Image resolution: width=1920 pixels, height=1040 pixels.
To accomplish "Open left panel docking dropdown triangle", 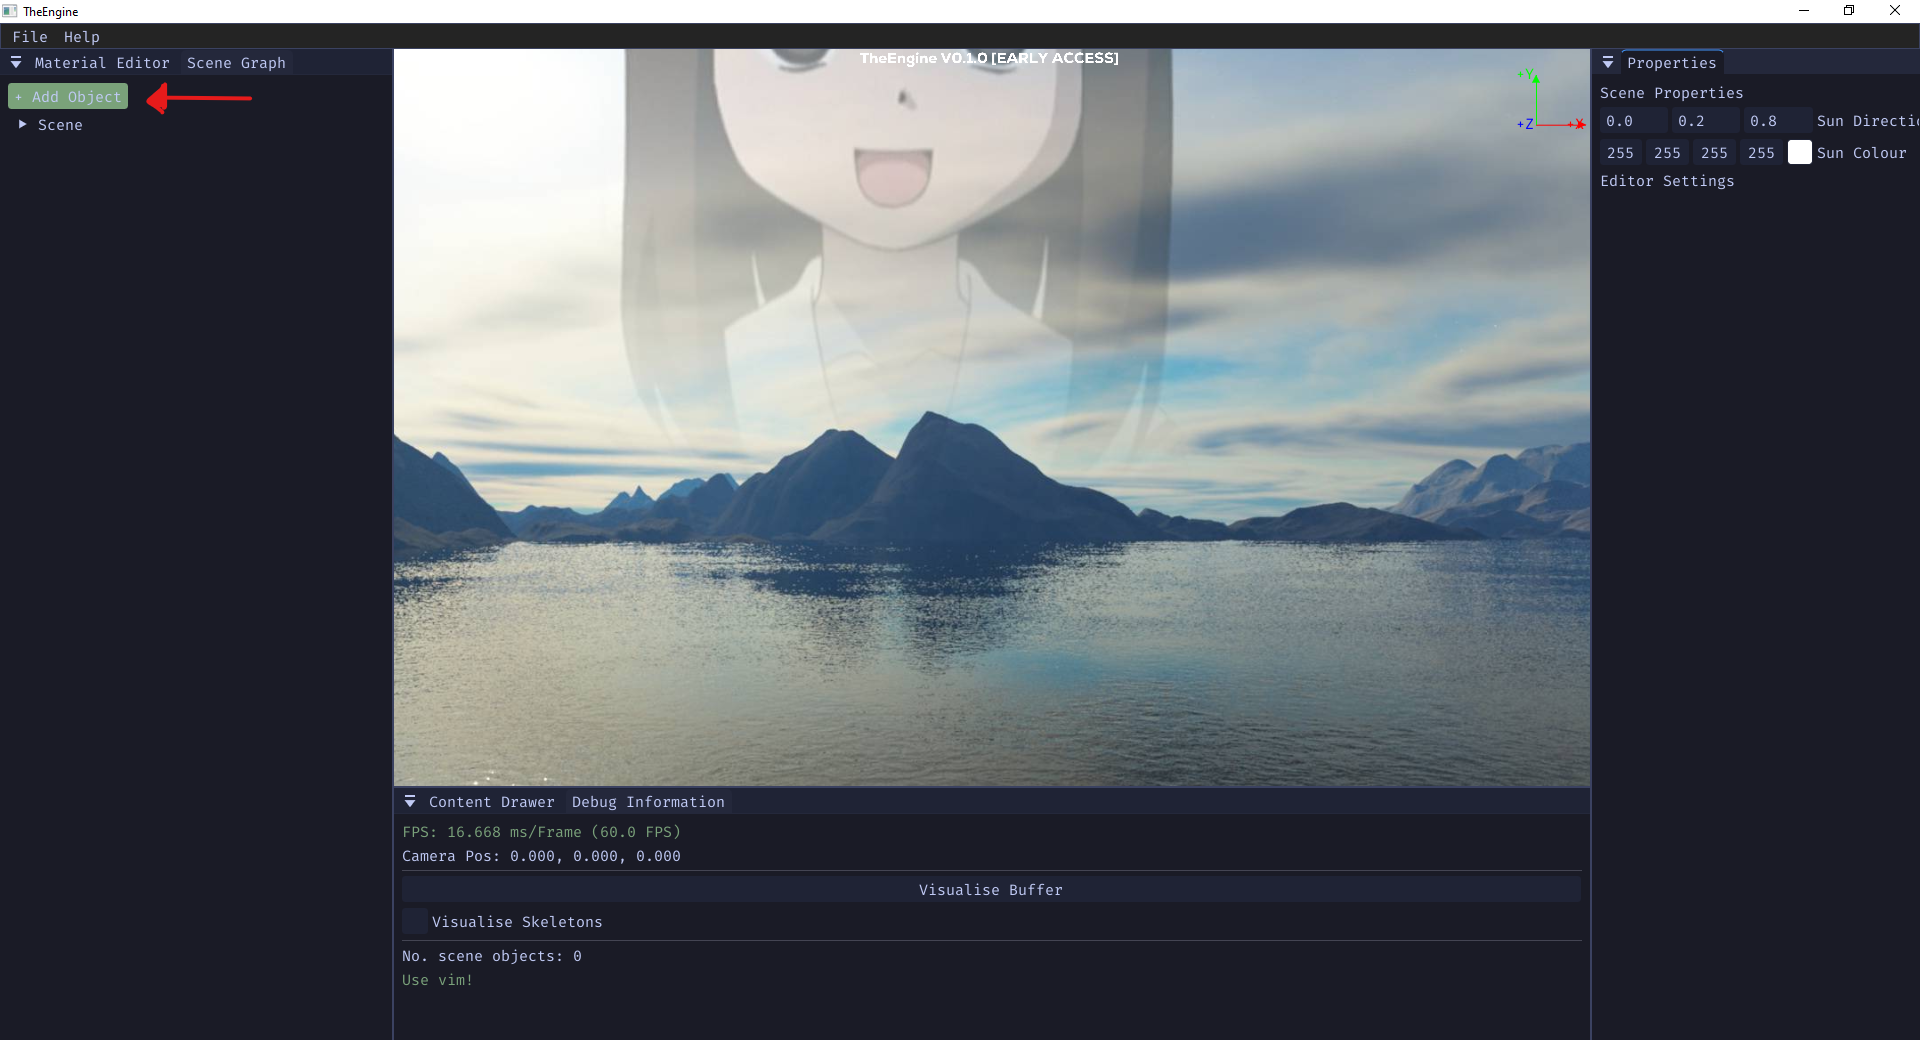I will 16,63.
